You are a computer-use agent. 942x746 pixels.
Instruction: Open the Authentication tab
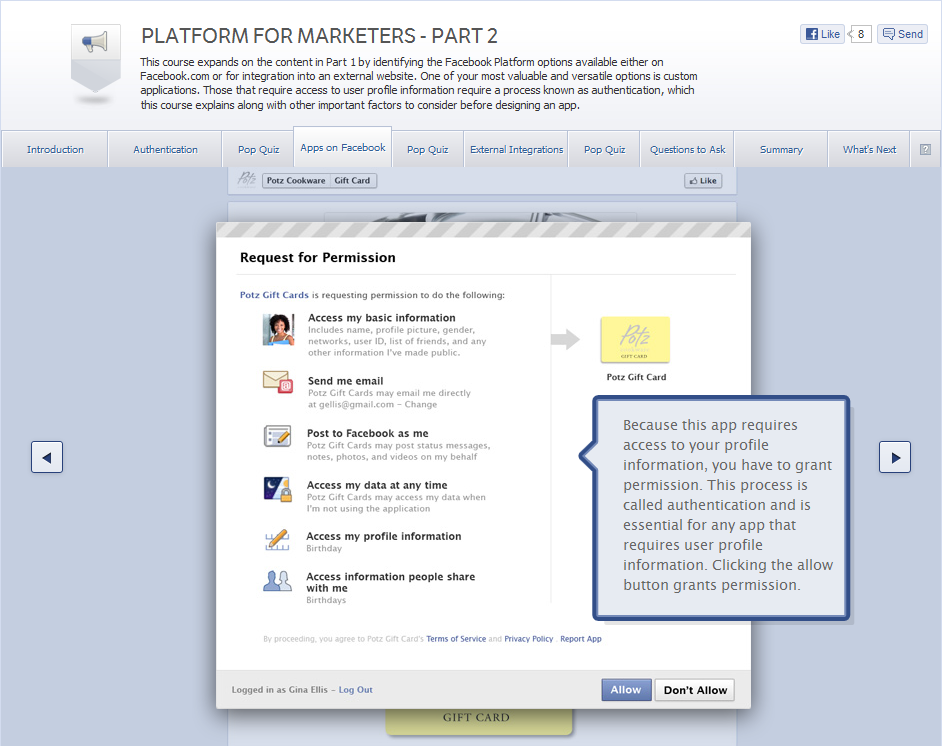click(x=165, y=150)
